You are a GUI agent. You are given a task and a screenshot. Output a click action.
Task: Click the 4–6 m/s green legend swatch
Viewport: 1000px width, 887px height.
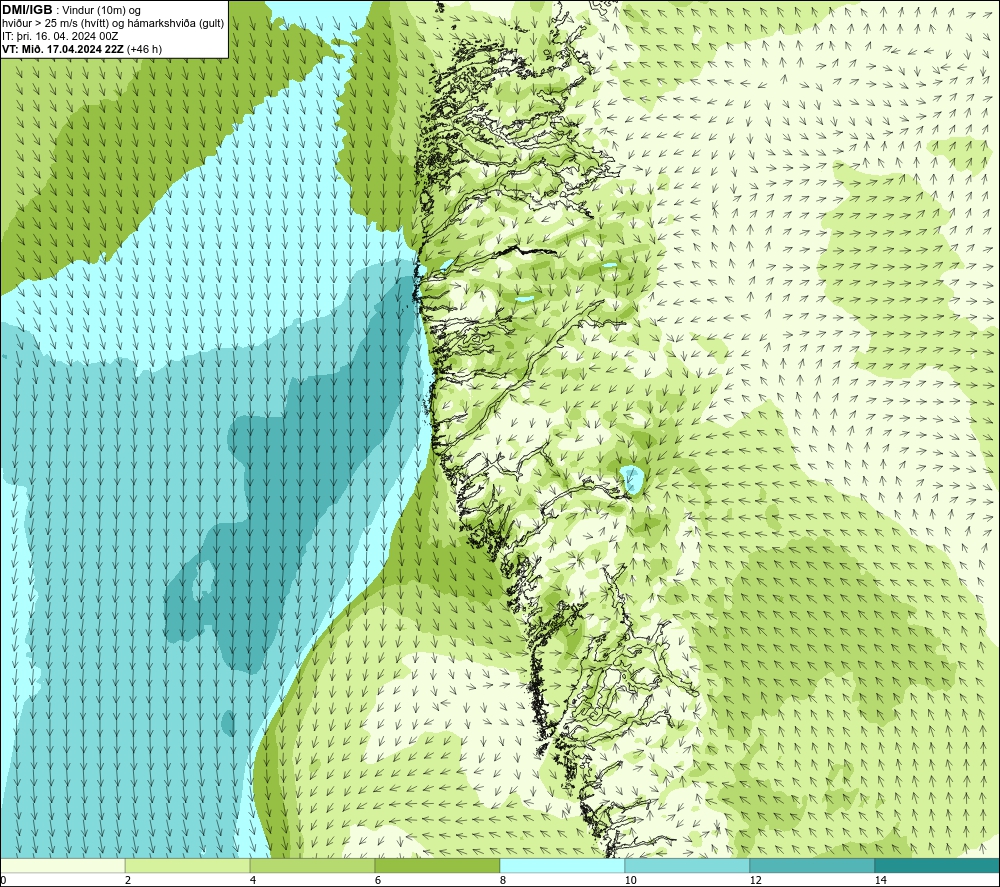(312, 865)
